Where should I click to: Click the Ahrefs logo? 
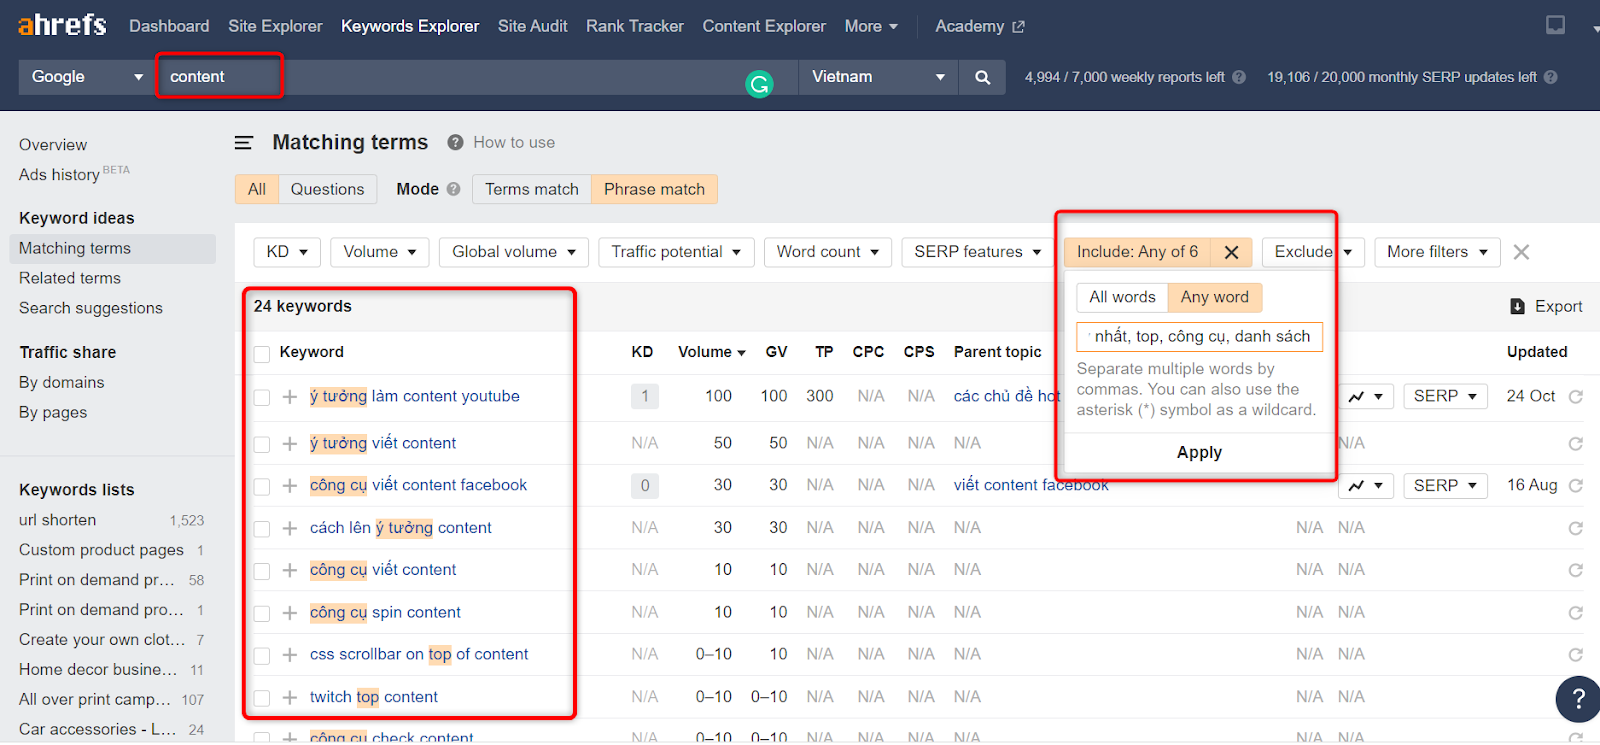(x=62, y=25)
